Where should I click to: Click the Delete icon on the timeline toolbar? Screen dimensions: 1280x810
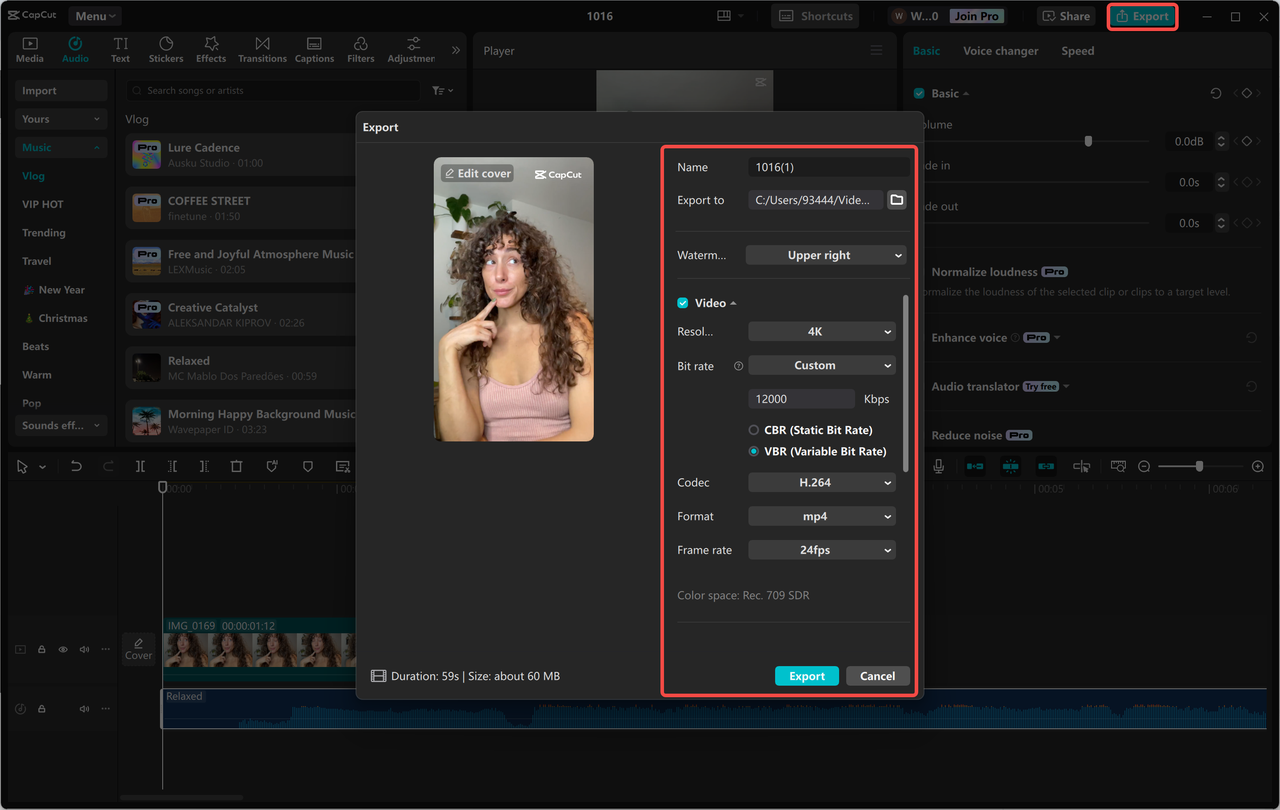[236, 466]
